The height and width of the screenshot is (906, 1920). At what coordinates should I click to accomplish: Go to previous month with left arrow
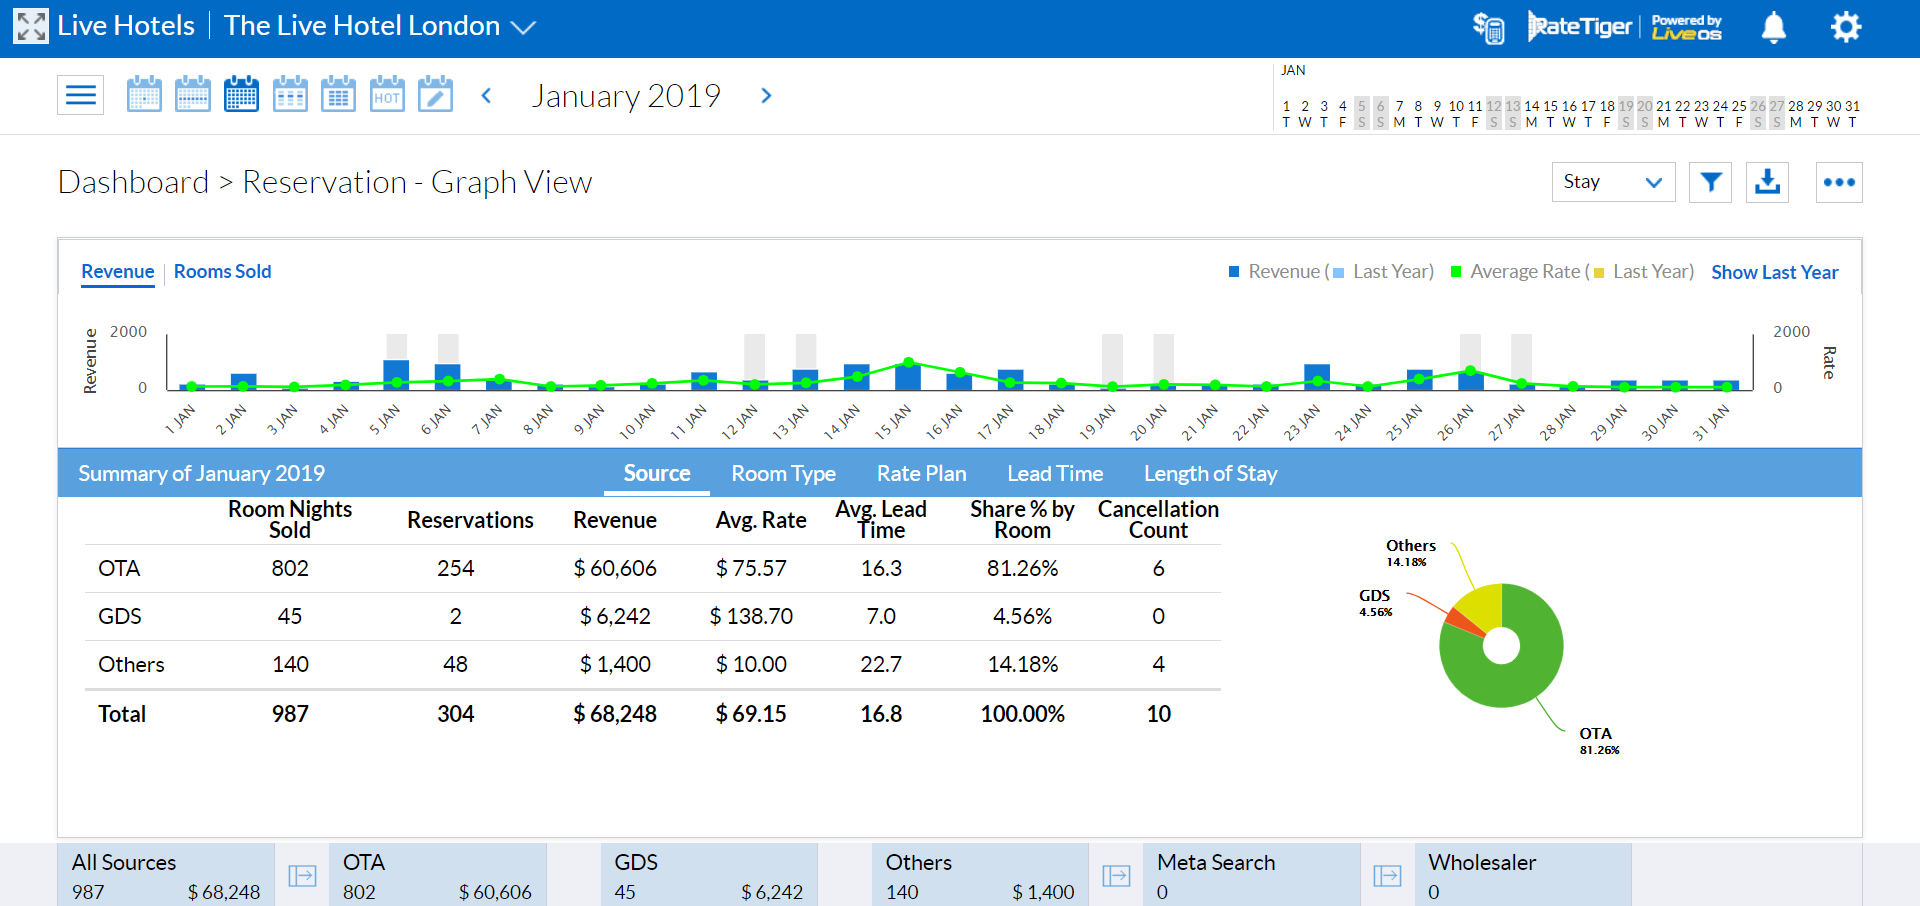(487, 96)
